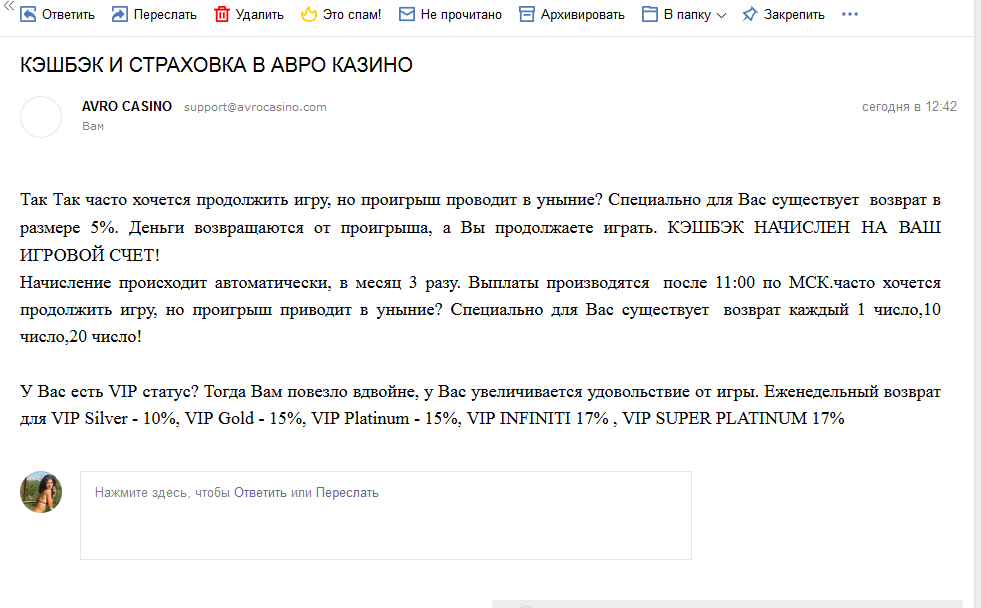Click the sender's blank avatar circle
Image resolution: width=981 pixels, height=608 pixels.
[x=41, y=117]
